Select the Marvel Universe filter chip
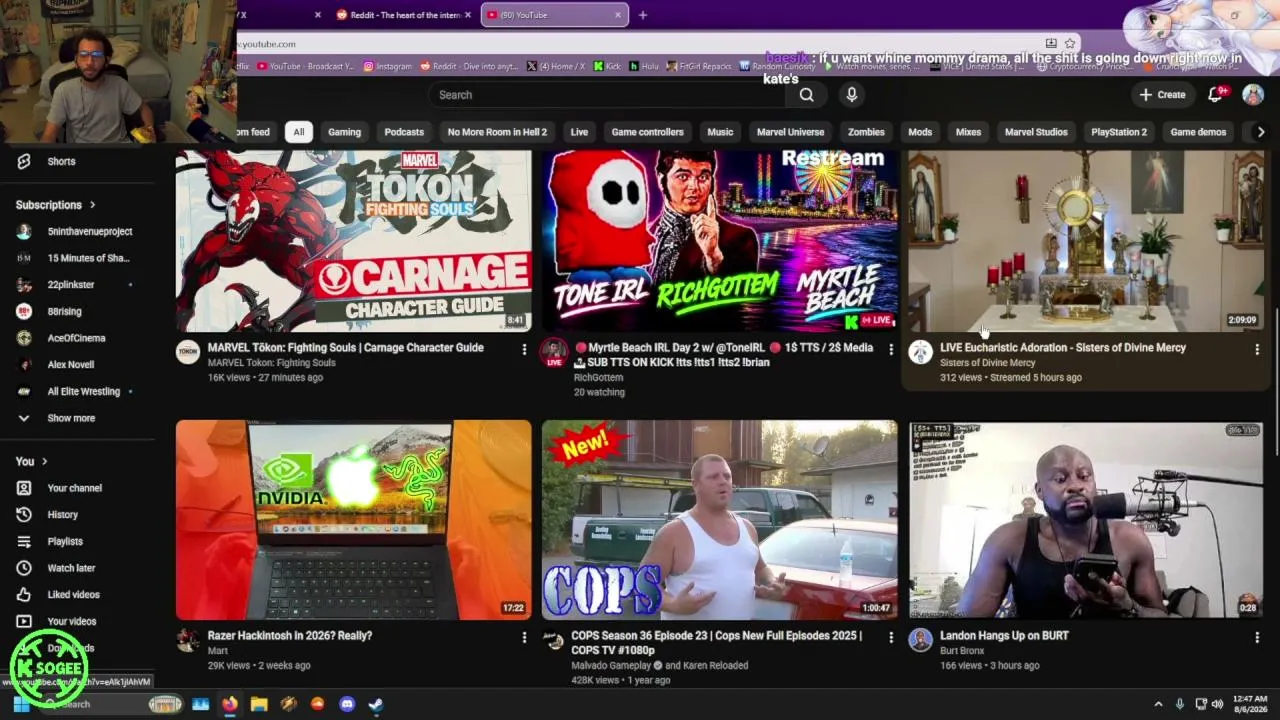Screen dimensions: 1280x720 [x=790, y=132]
